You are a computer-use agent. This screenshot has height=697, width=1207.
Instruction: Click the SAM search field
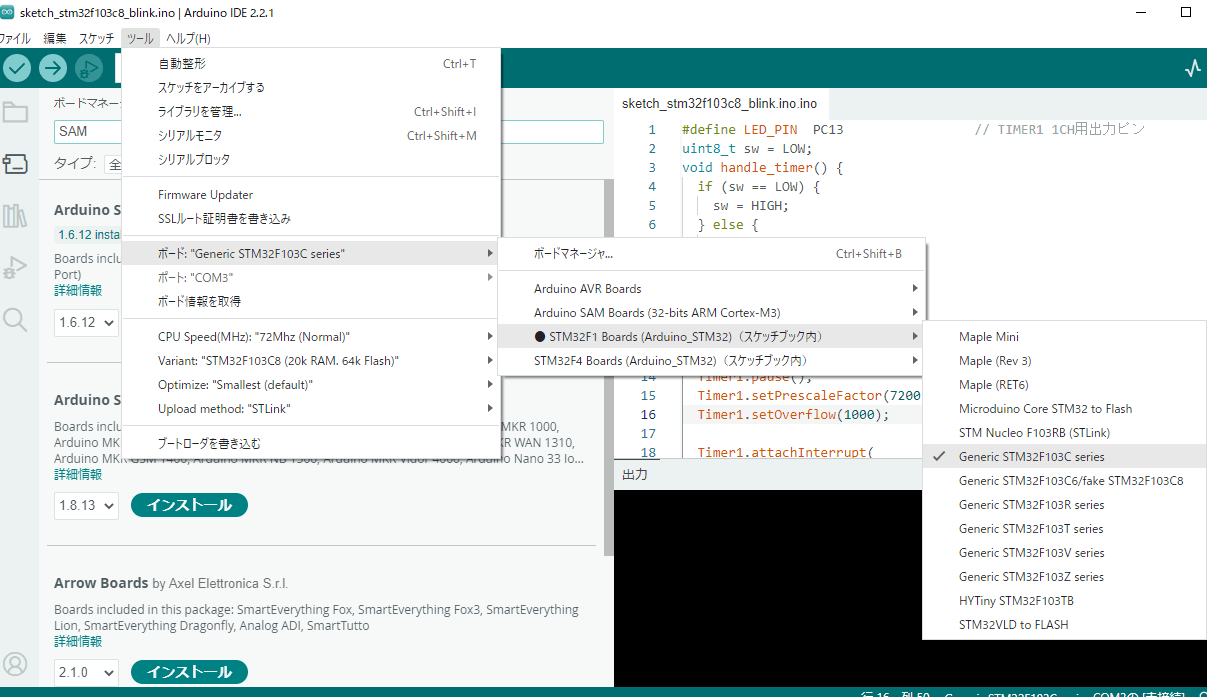328,131
